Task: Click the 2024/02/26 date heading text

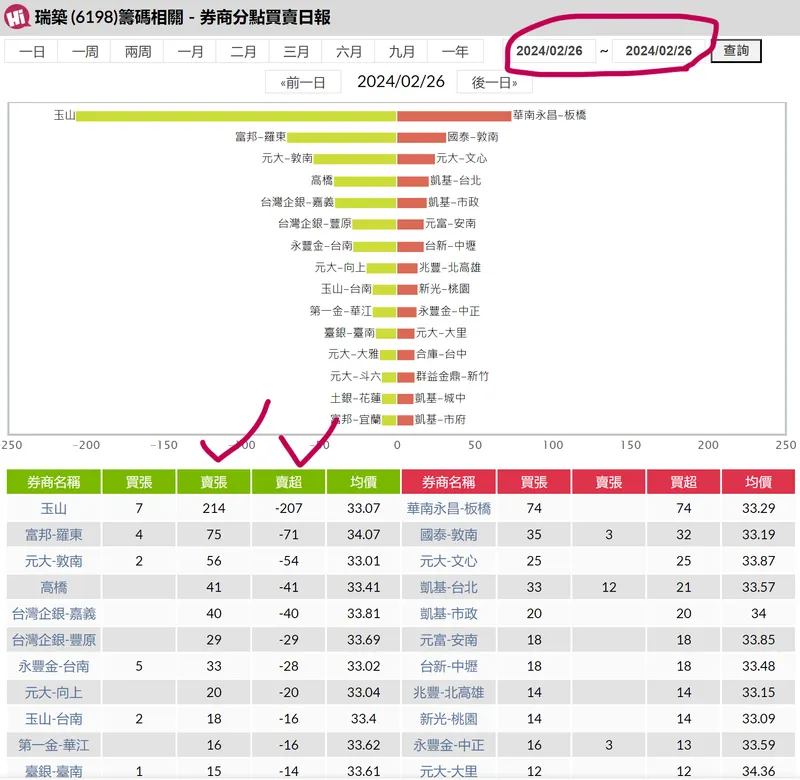Action: [x=401, y=82]
